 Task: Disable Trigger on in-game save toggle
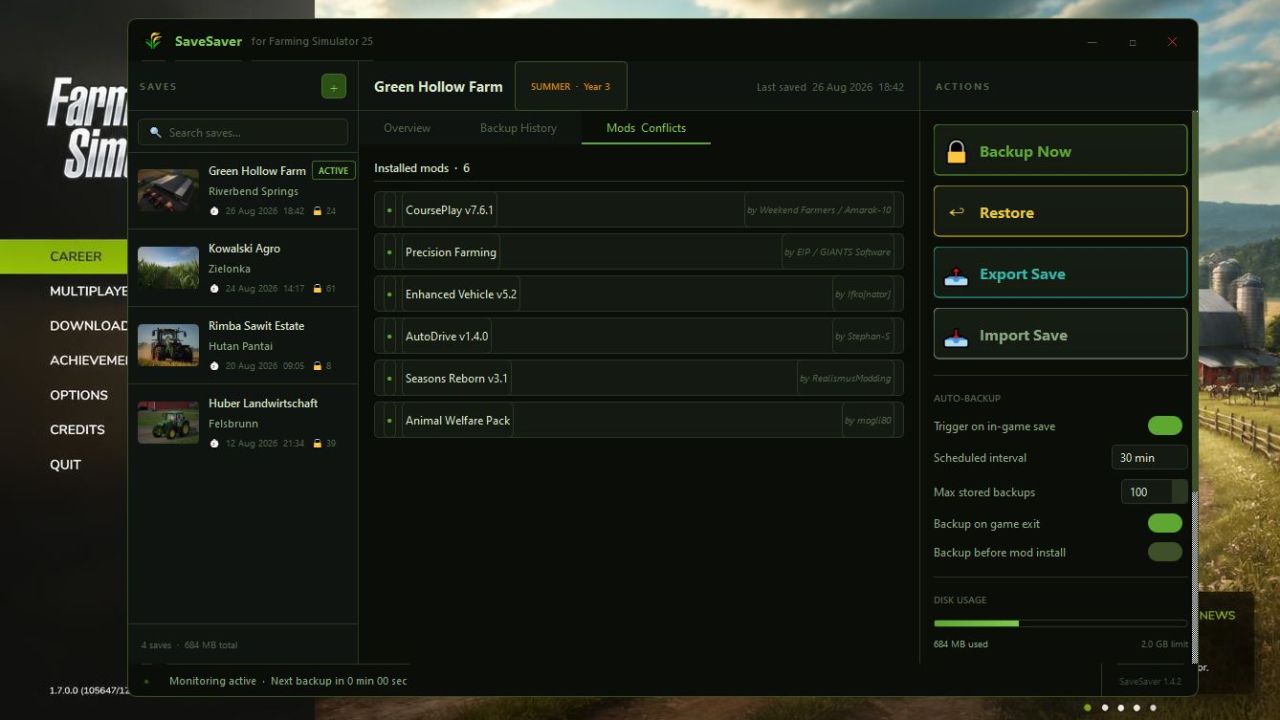click(1165, 426)
